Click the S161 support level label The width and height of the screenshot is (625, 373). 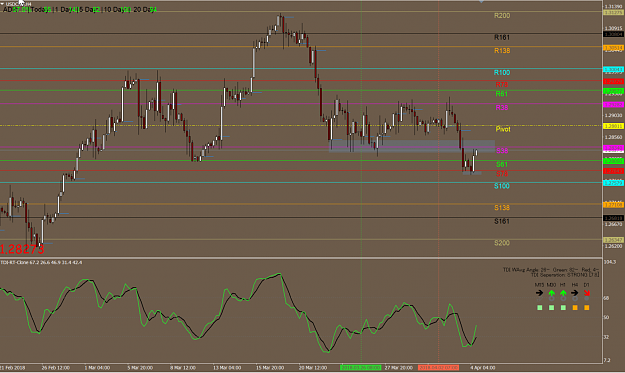[x=502, y=221]
